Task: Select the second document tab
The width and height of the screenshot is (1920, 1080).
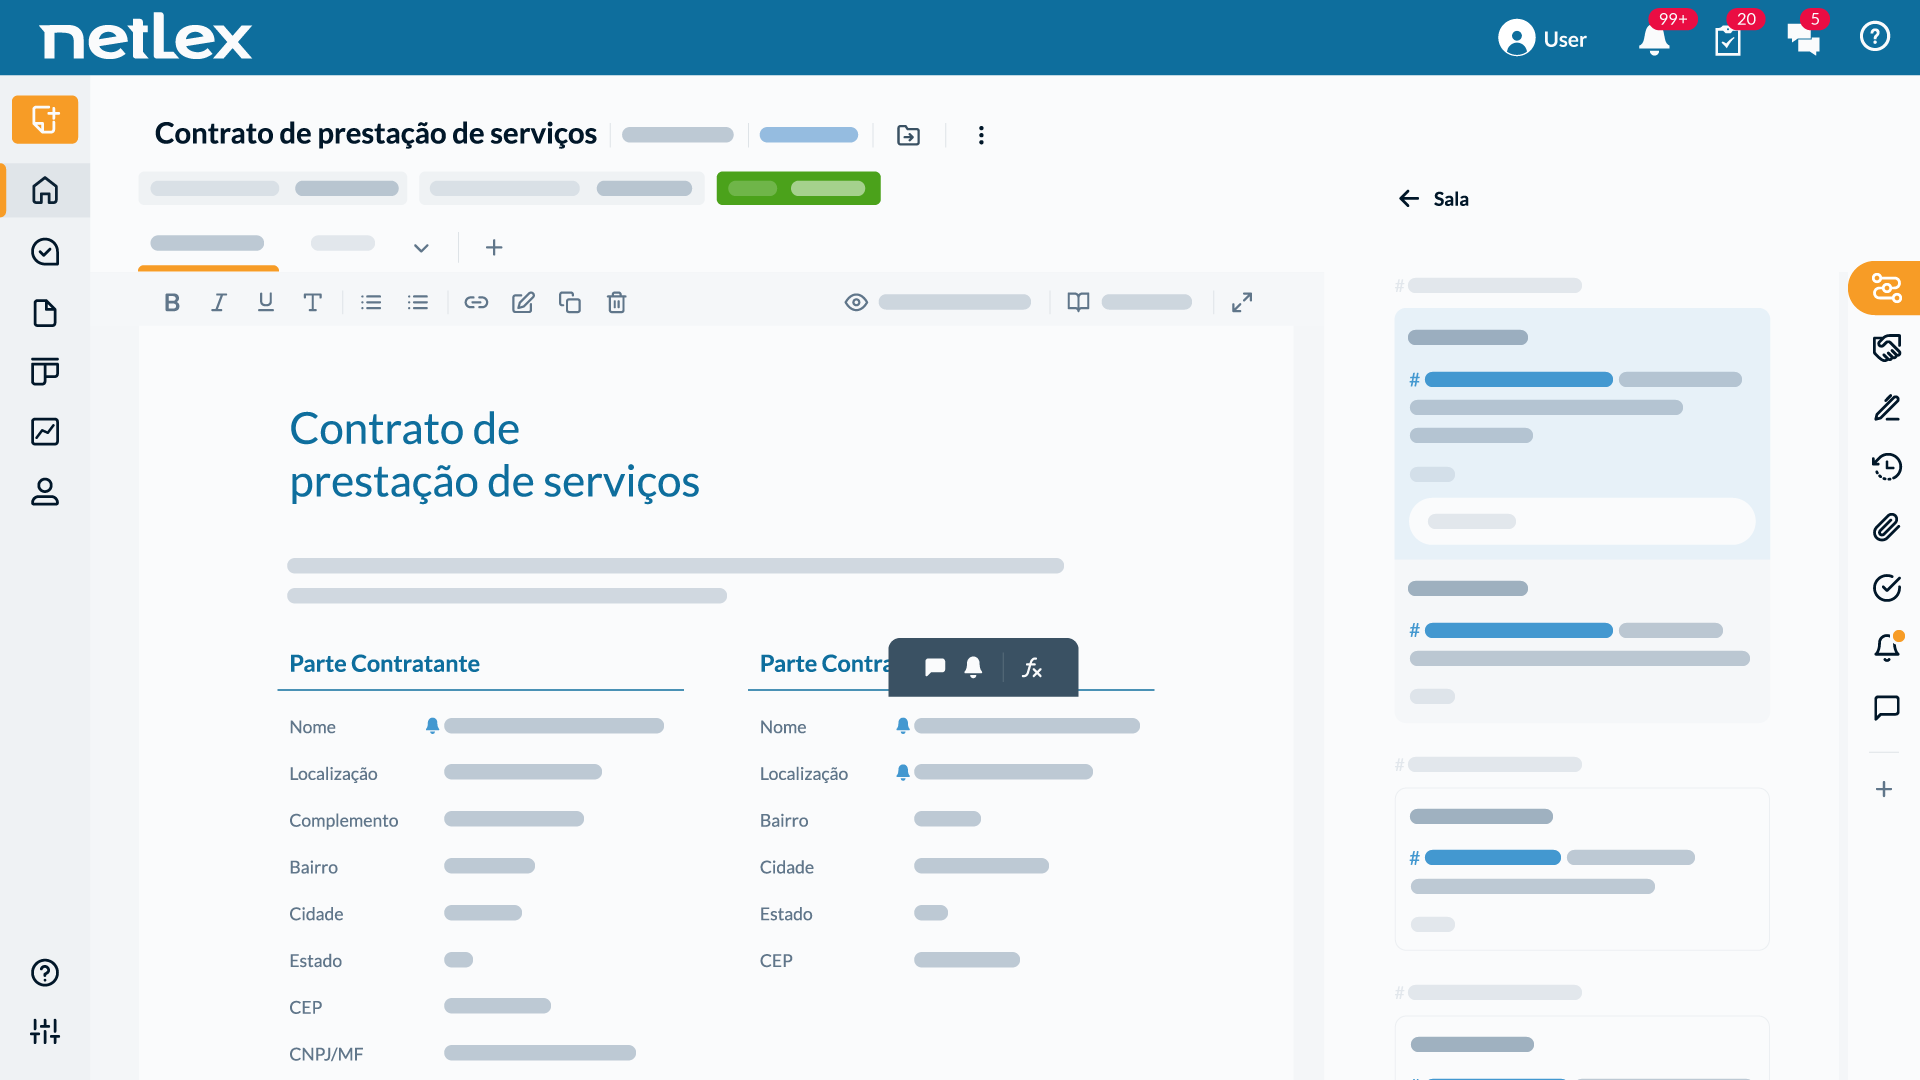Action: coord(343,244)
